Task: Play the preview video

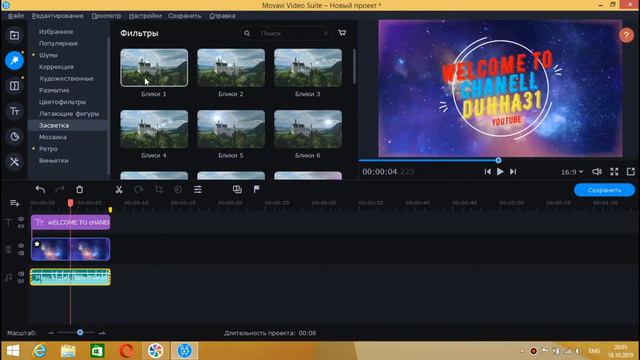Action: click(500, 172)
